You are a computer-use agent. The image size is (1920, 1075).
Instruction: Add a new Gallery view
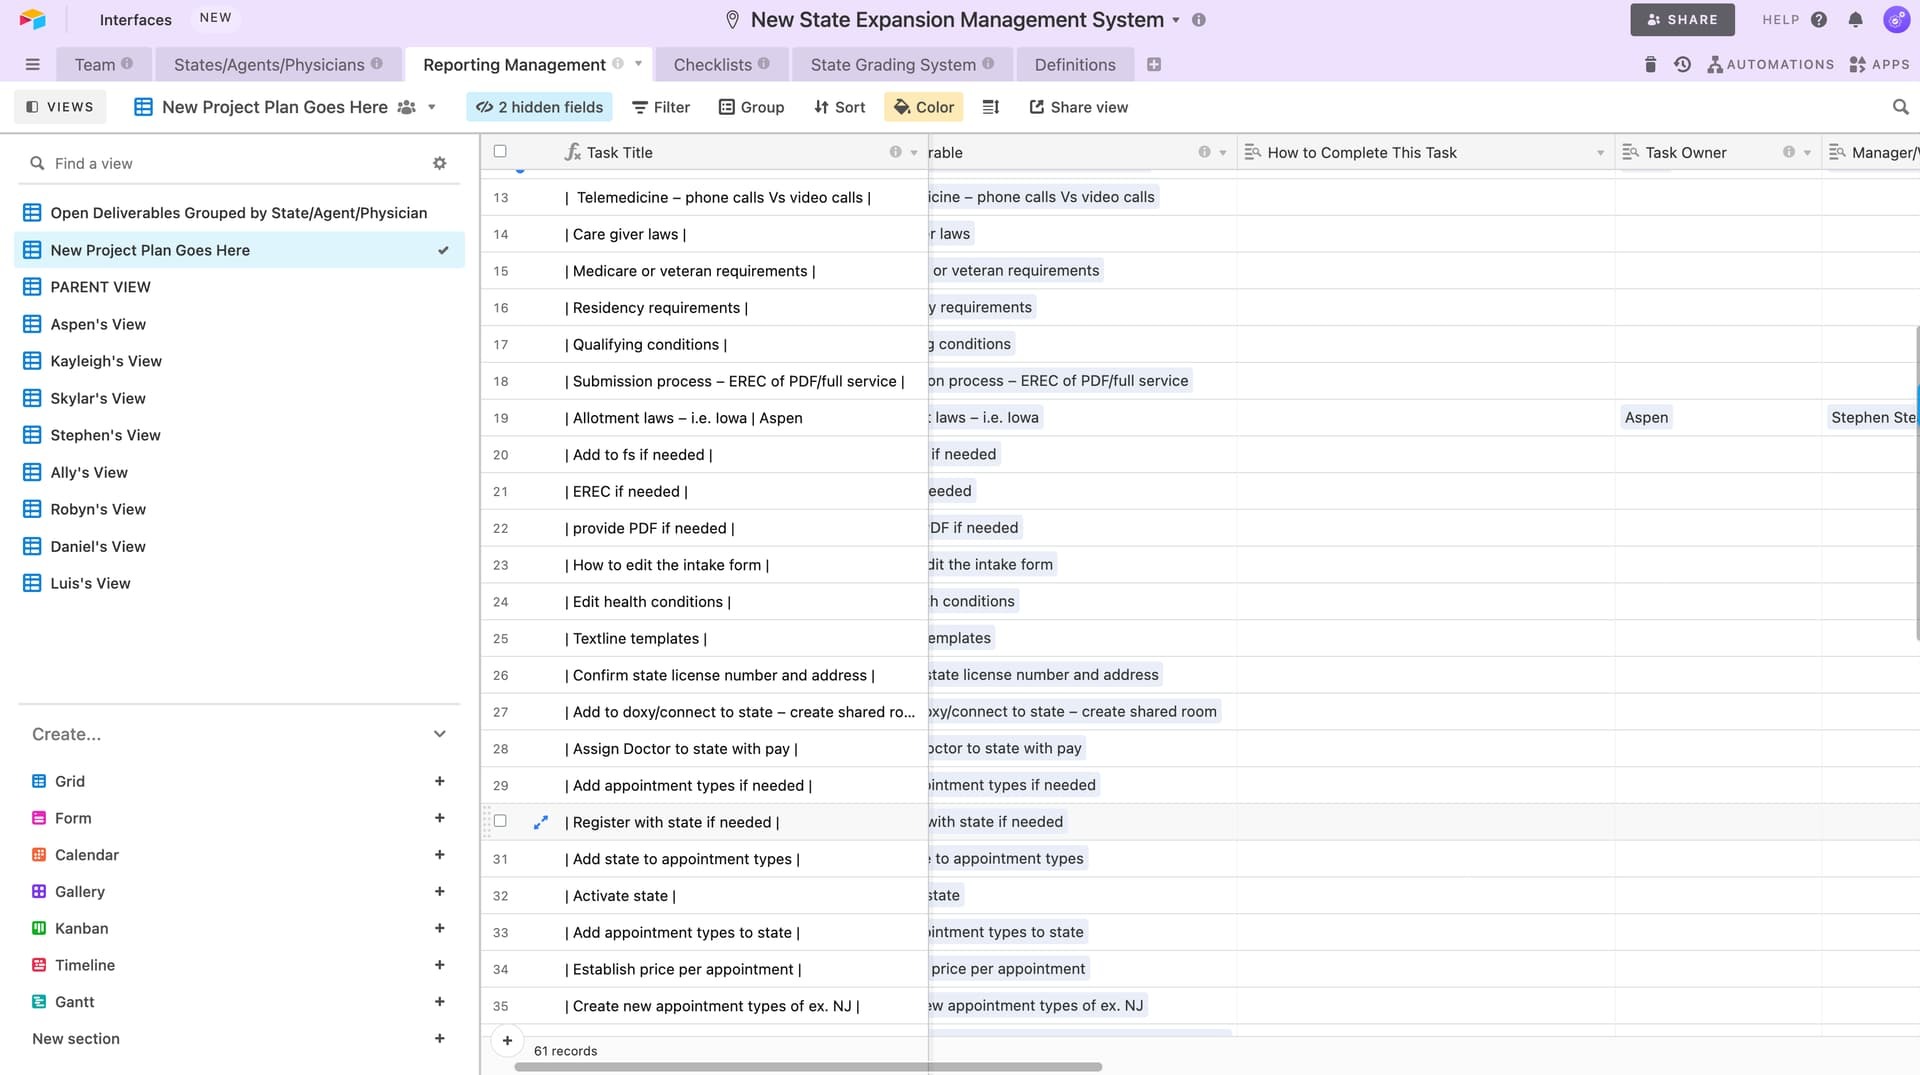[x=439, y=891]
